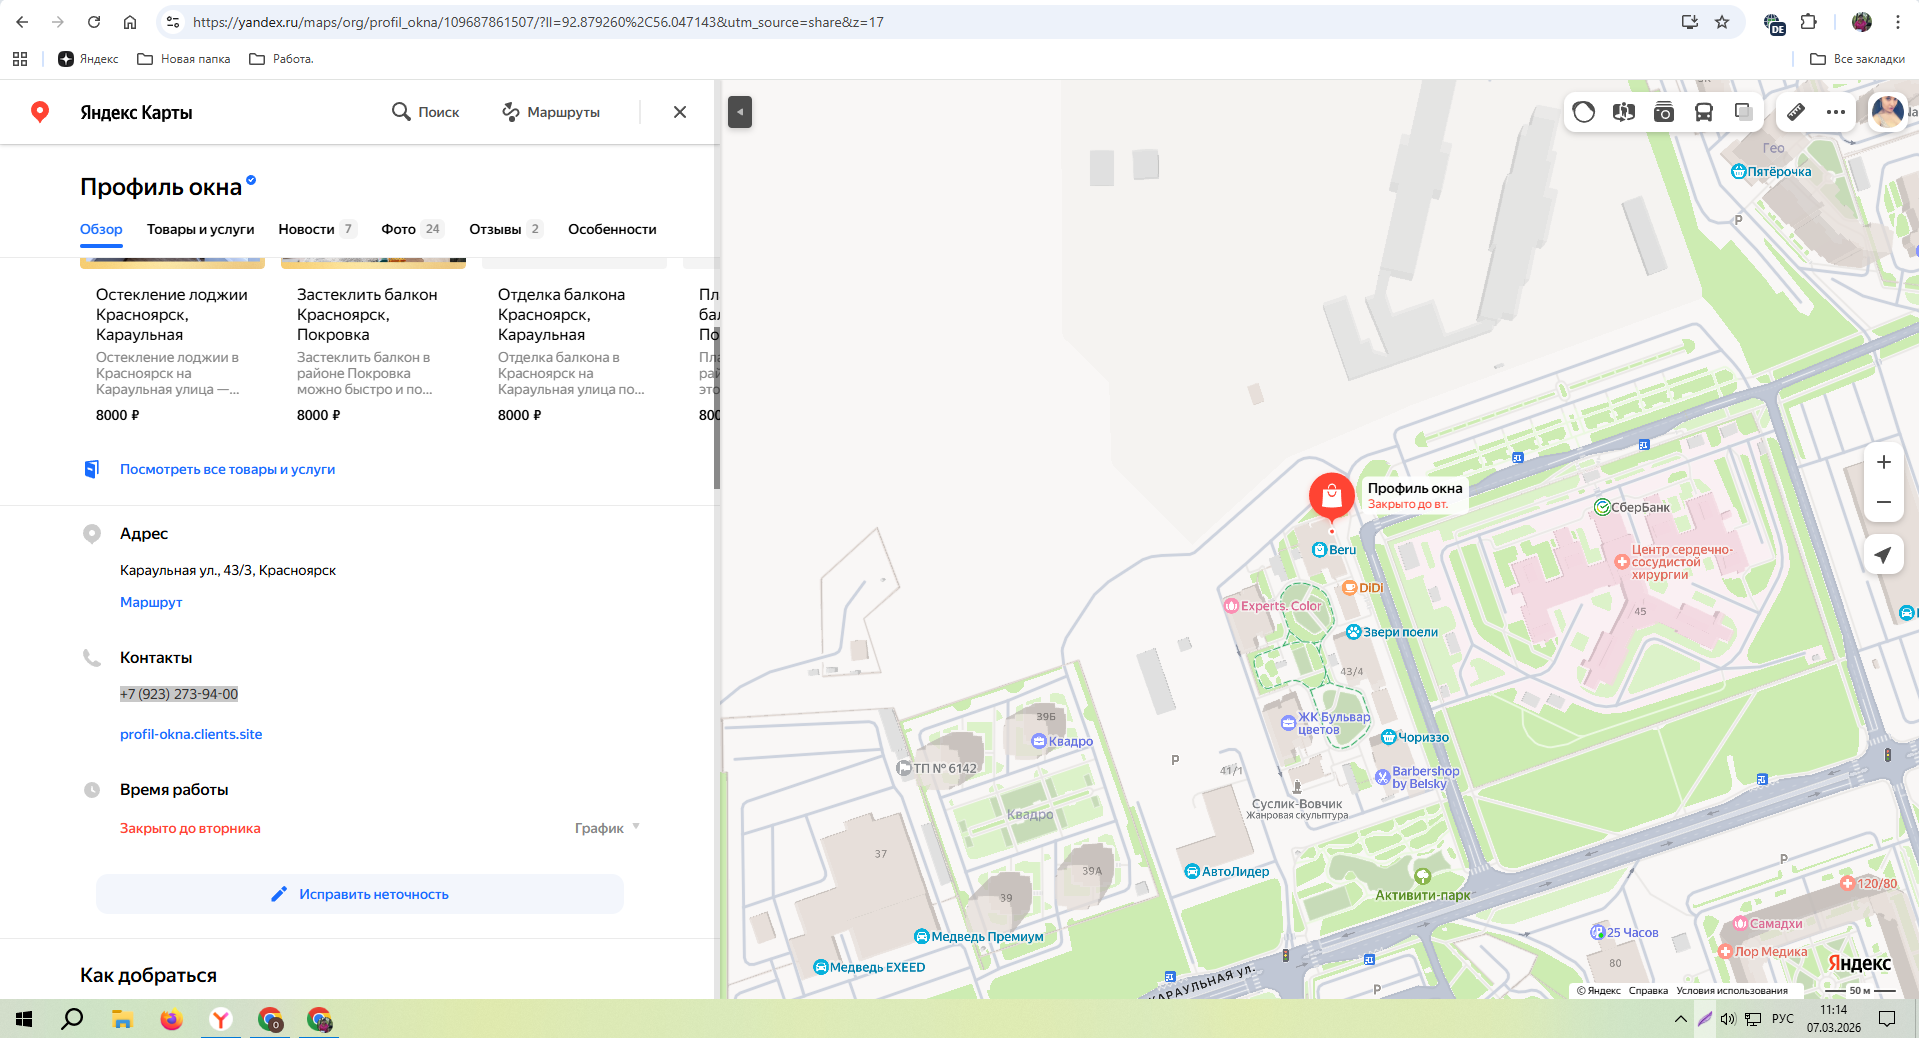
Task: Open the three-dots more menu on the map
Action: (x=1835, y=112)
